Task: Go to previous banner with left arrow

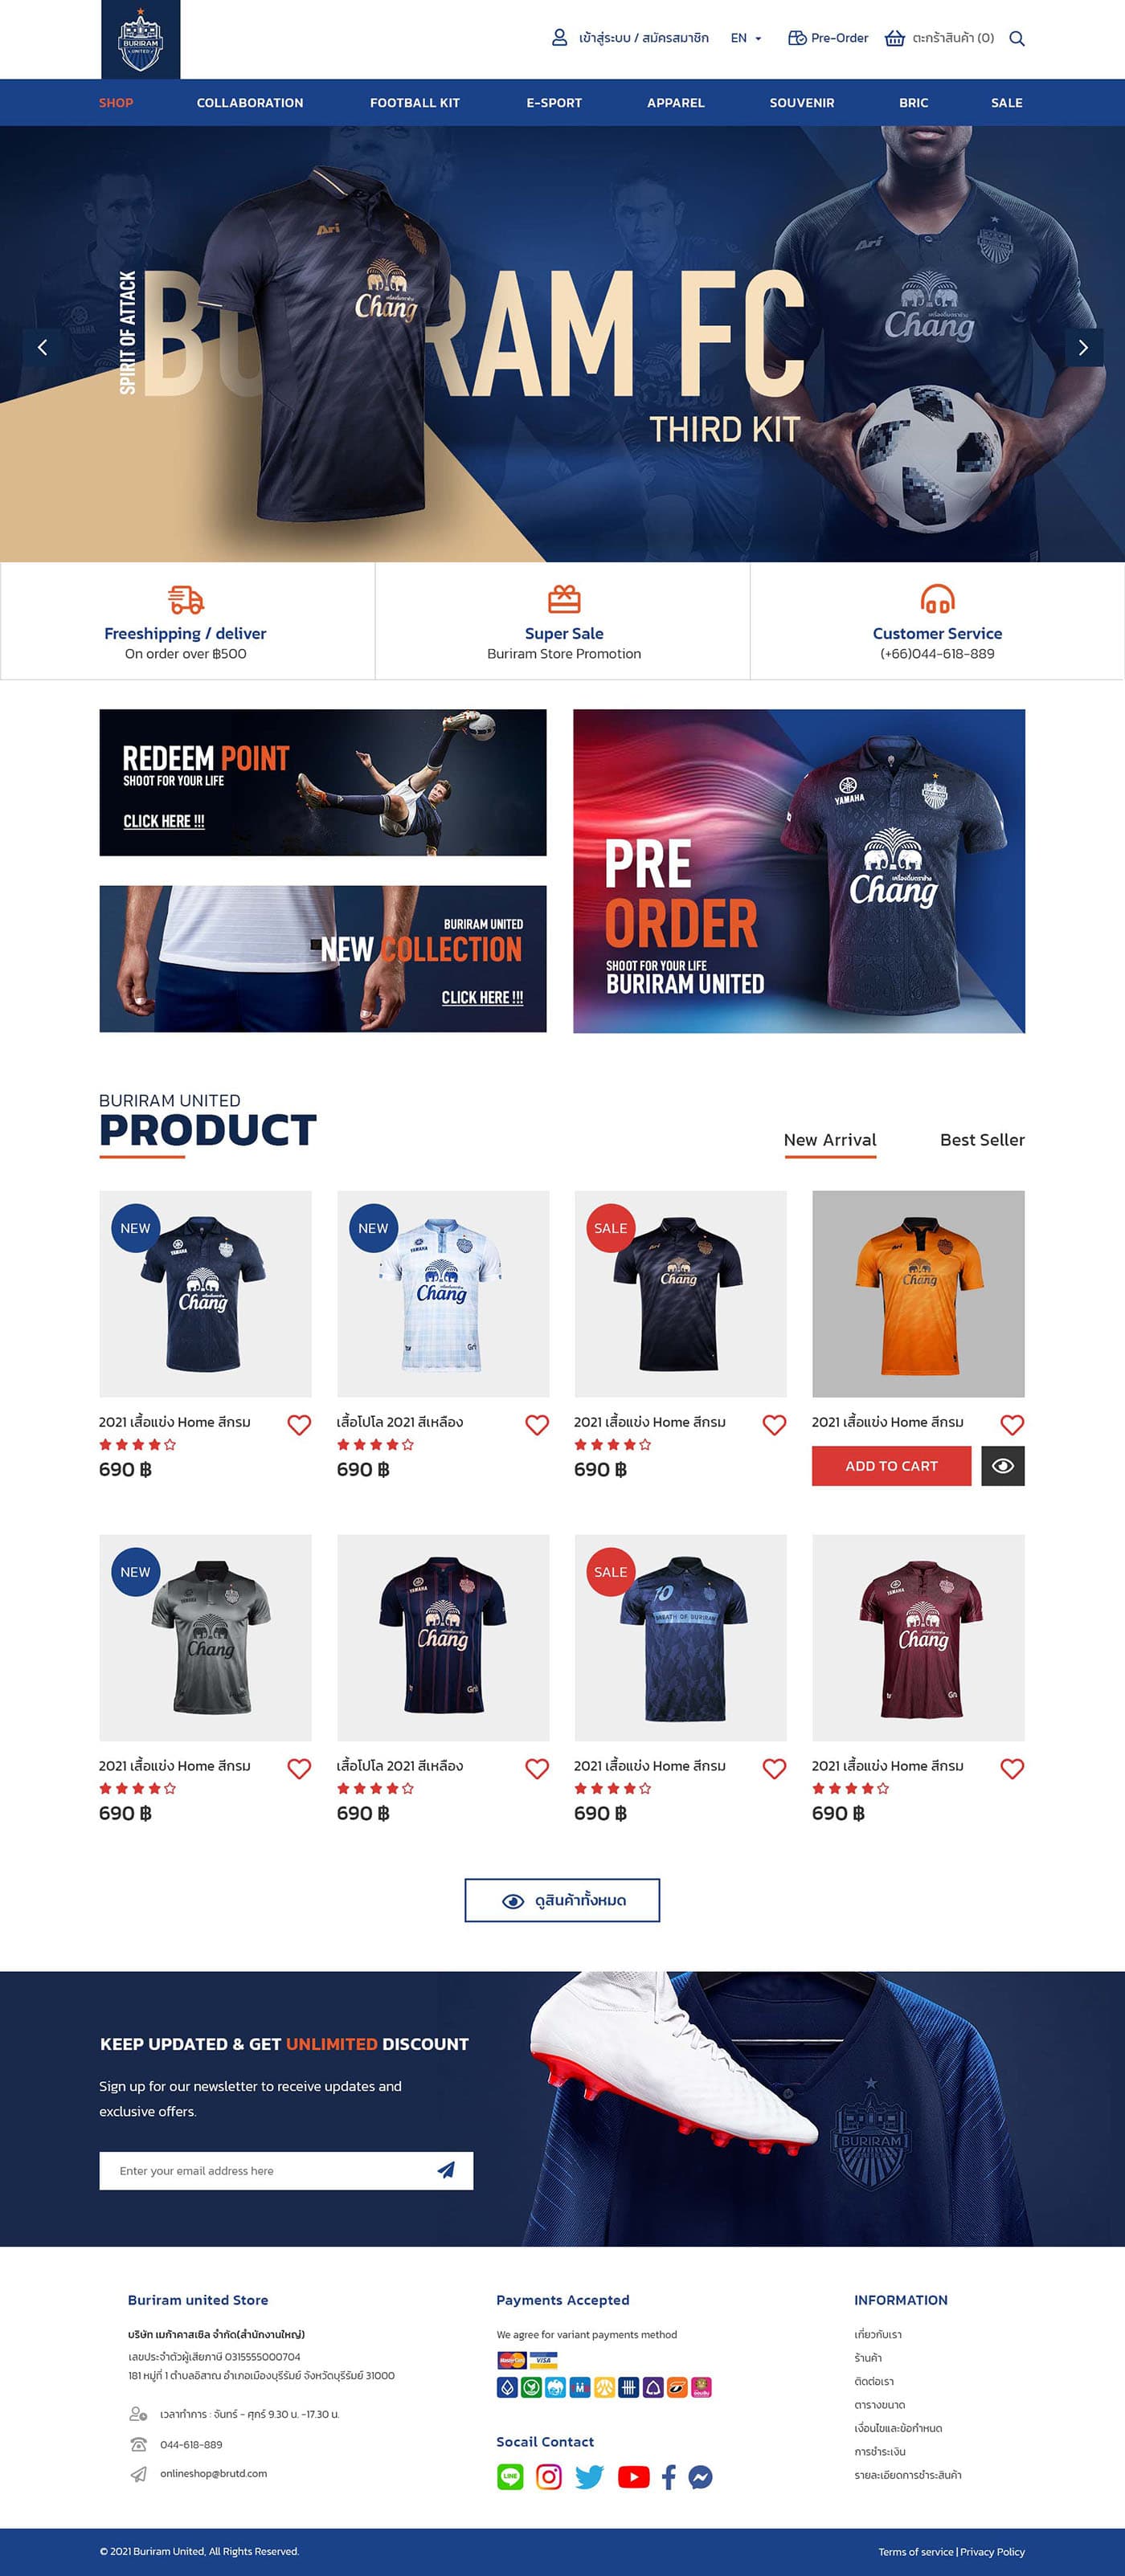Action: coord(42,348)
